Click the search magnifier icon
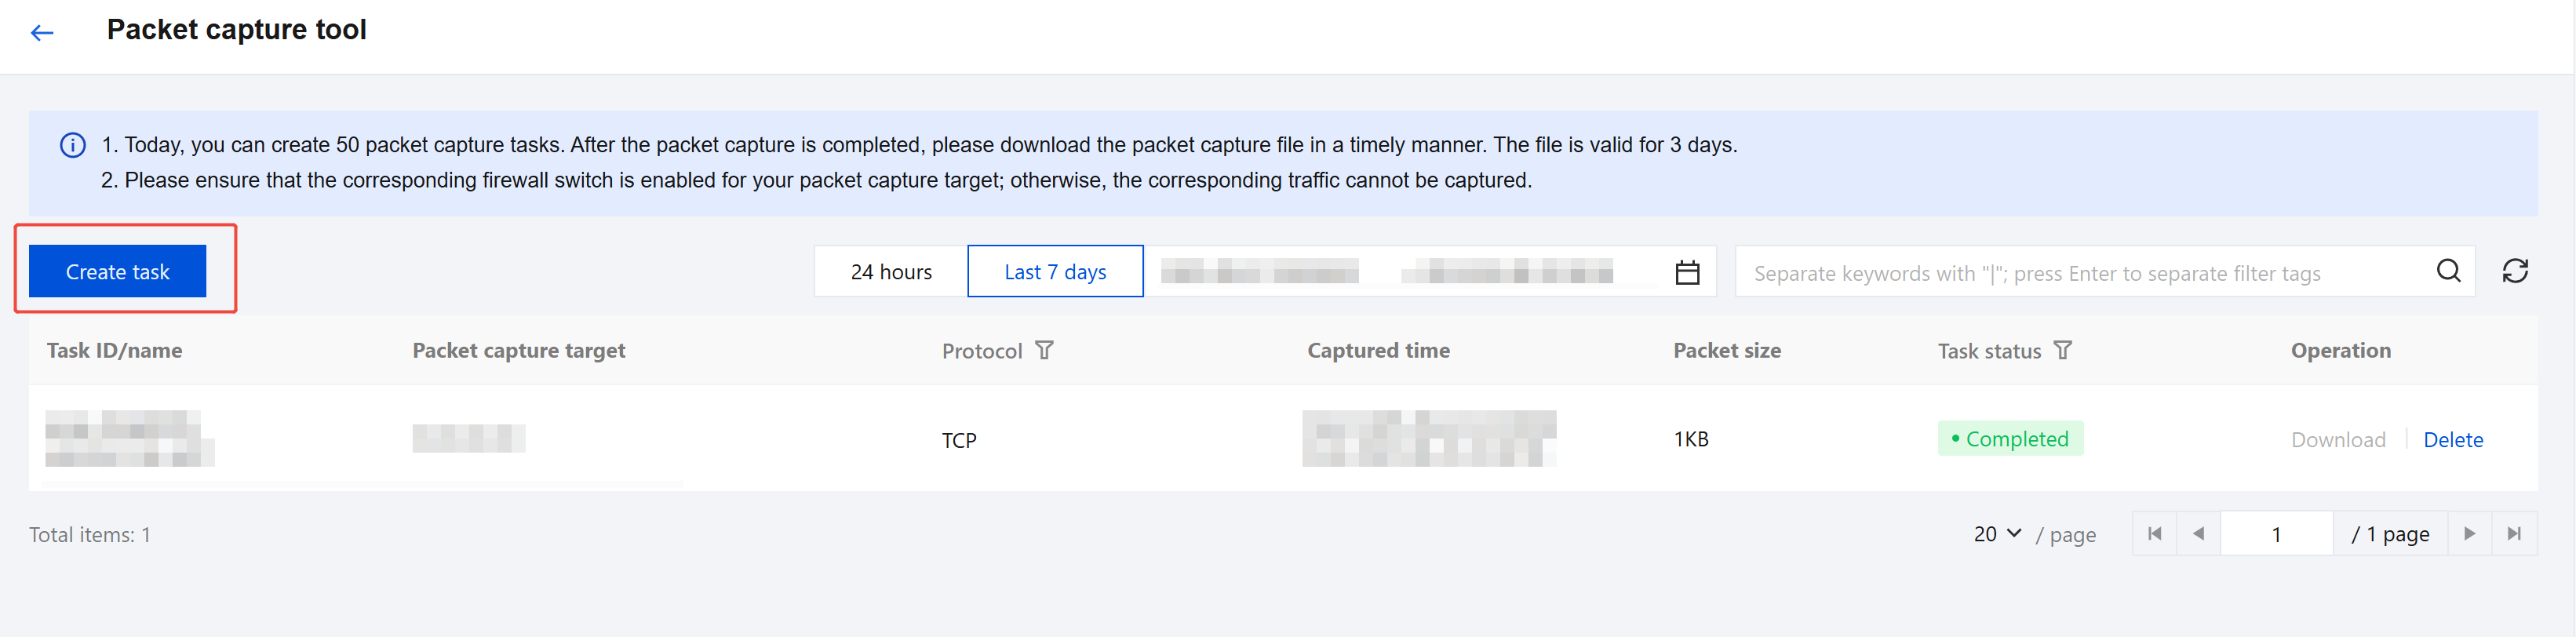The height and width of the screenshot is (637, 2576). (x=2448, y=271)
